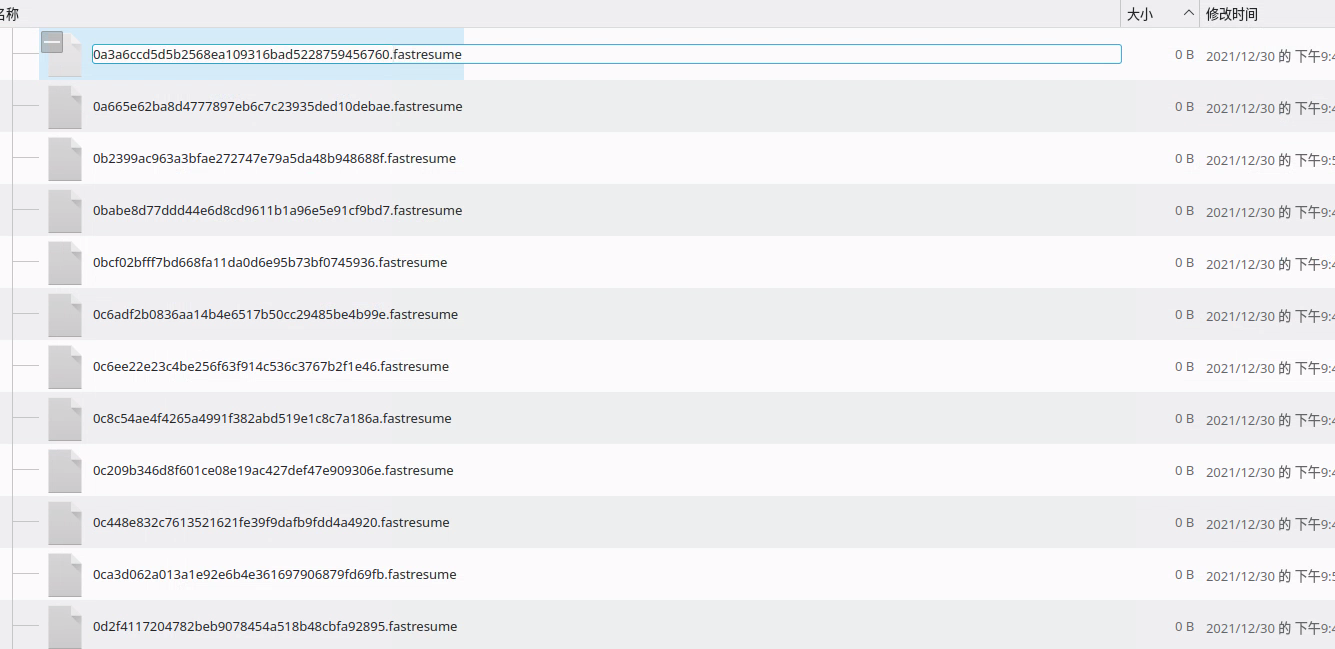Screen dimensions: 1335x649
Task: Click the 名称 column header
Action: click(14, 14)
